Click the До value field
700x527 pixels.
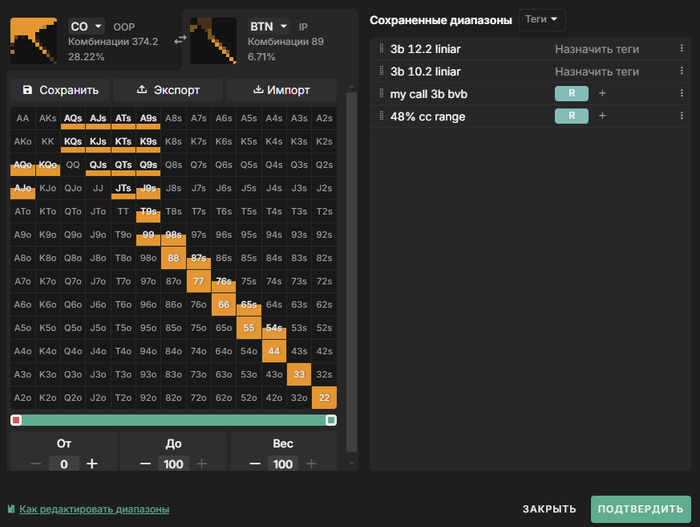click(x=173, y=464)
